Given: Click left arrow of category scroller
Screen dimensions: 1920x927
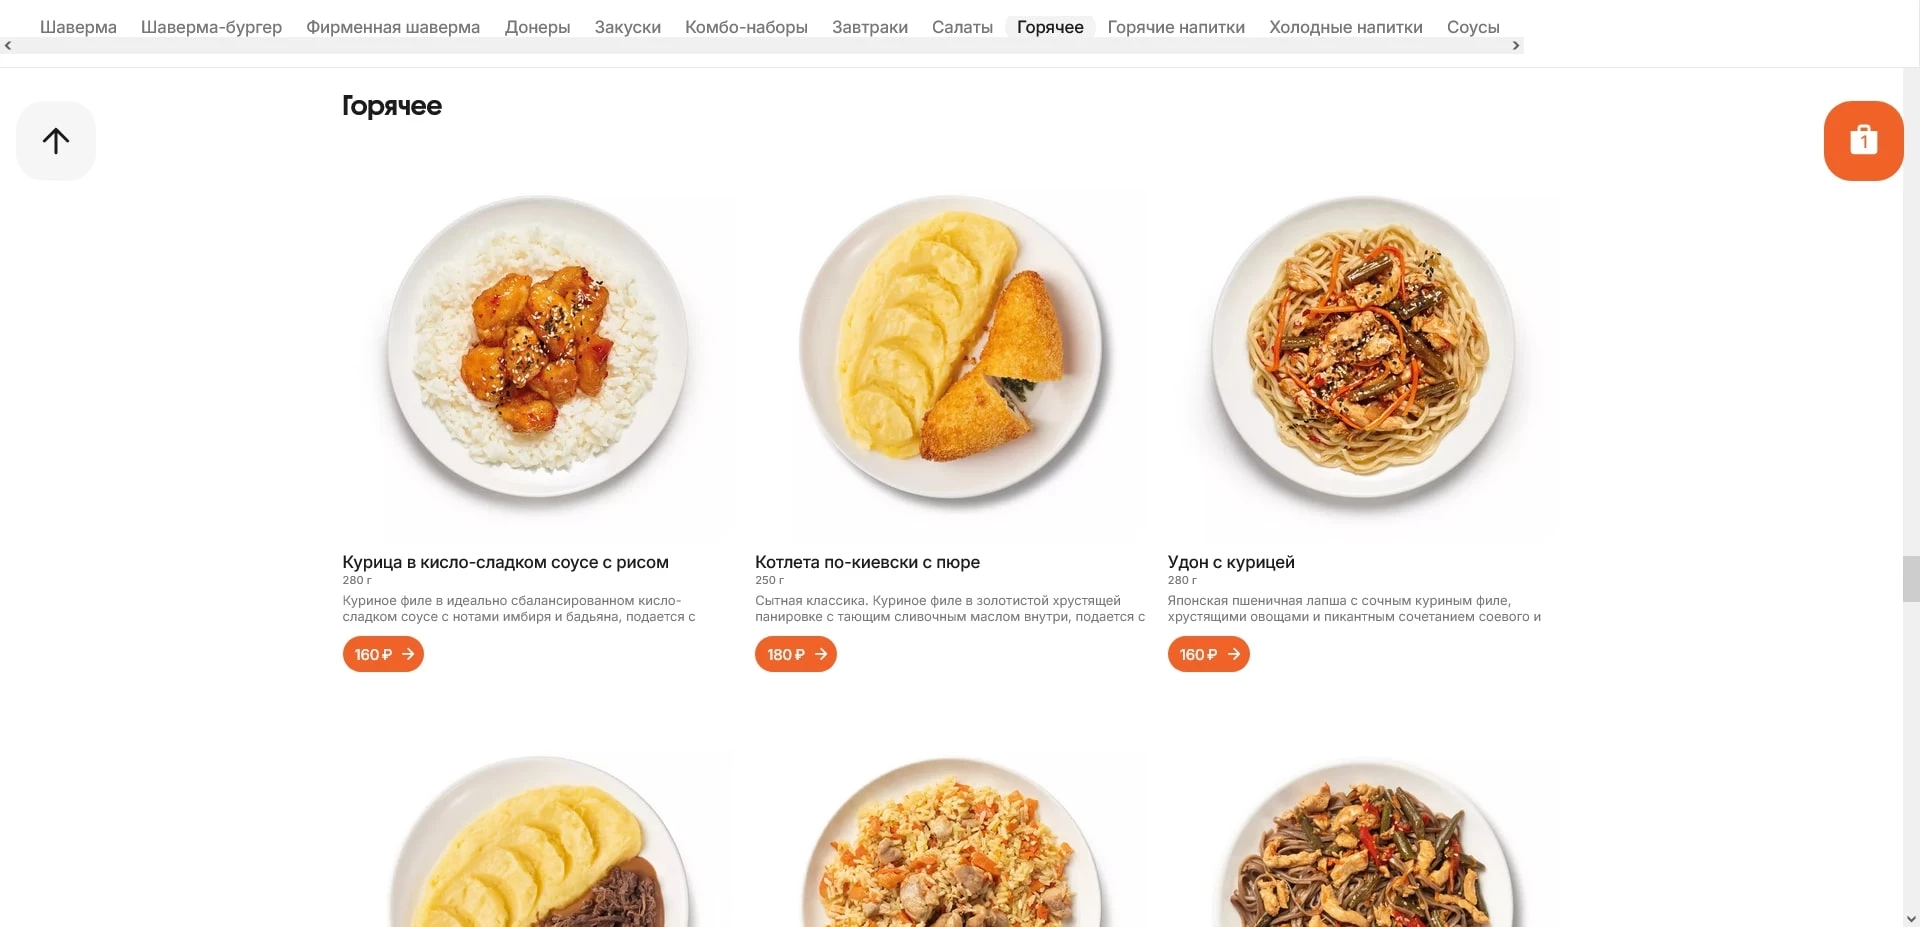Looking at the screenshot, I should pyautogui.click(x=8, y=46).
